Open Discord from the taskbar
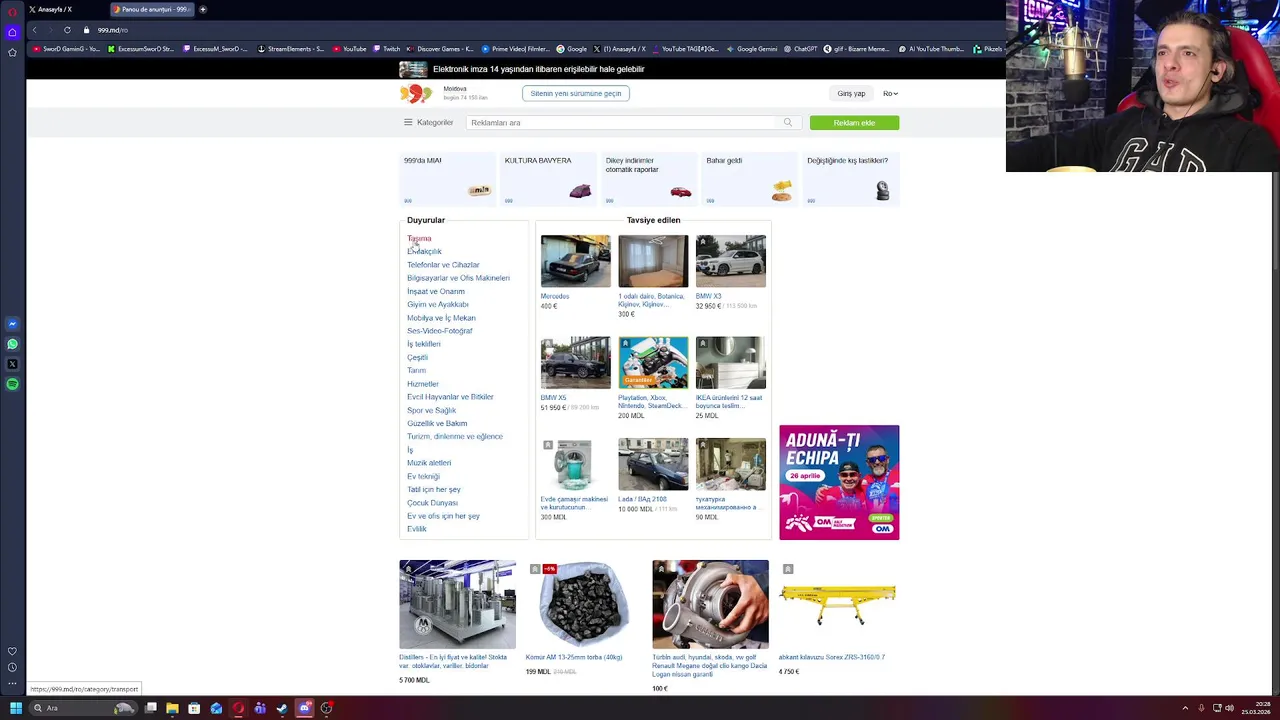This screenshot has height=720, width=1280. point(304,708)
